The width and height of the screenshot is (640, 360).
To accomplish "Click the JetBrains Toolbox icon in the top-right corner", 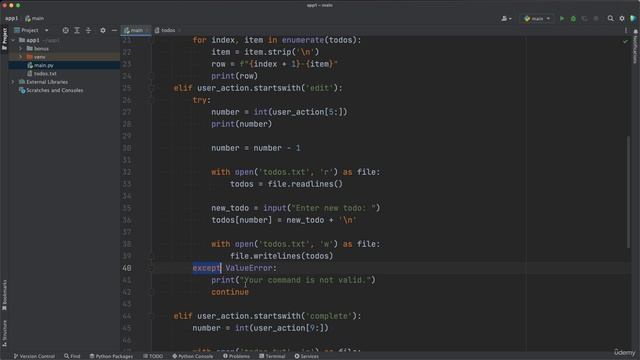I will [633, 18].
